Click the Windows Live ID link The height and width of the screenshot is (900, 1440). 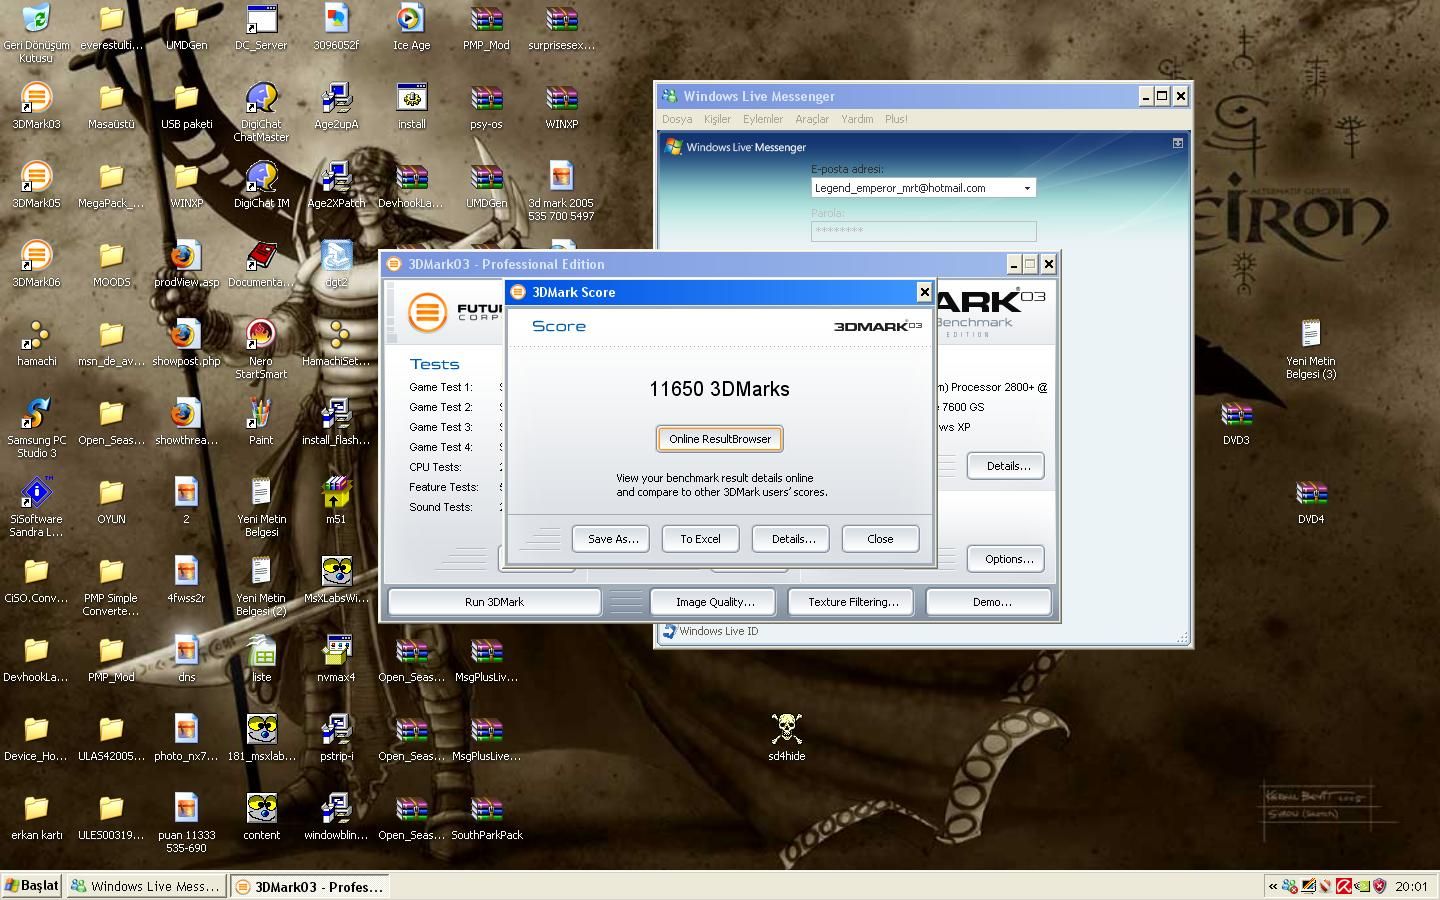[x=718, y=631]
